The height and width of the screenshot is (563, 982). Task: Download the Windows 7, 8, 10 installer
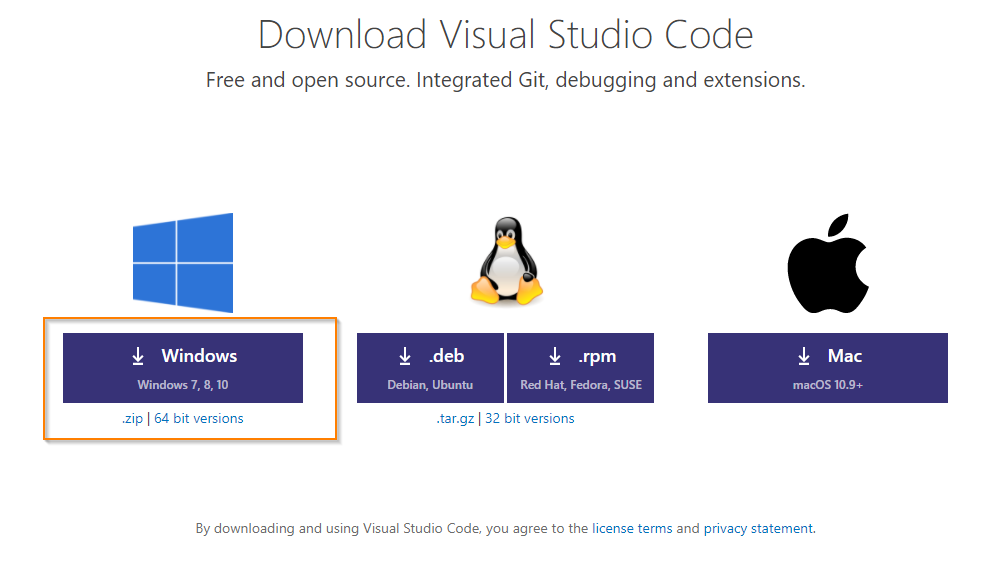(183, 368)
